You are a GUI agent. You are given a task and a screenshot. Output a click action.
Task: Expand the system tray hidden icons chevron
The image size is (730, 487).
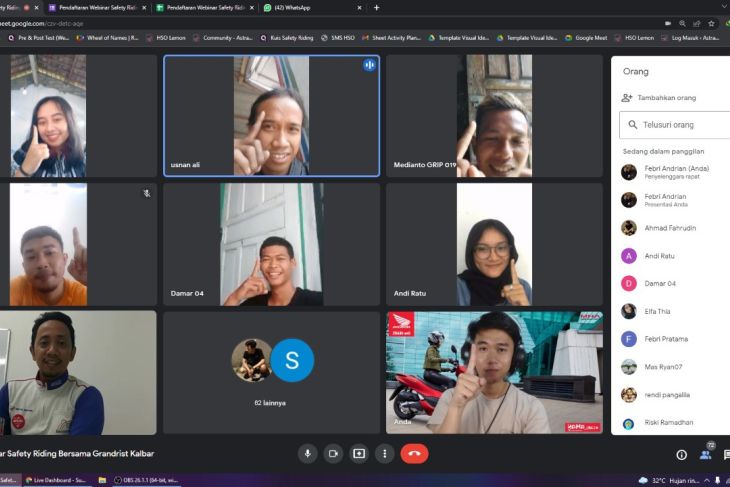[x=707, y=480]
